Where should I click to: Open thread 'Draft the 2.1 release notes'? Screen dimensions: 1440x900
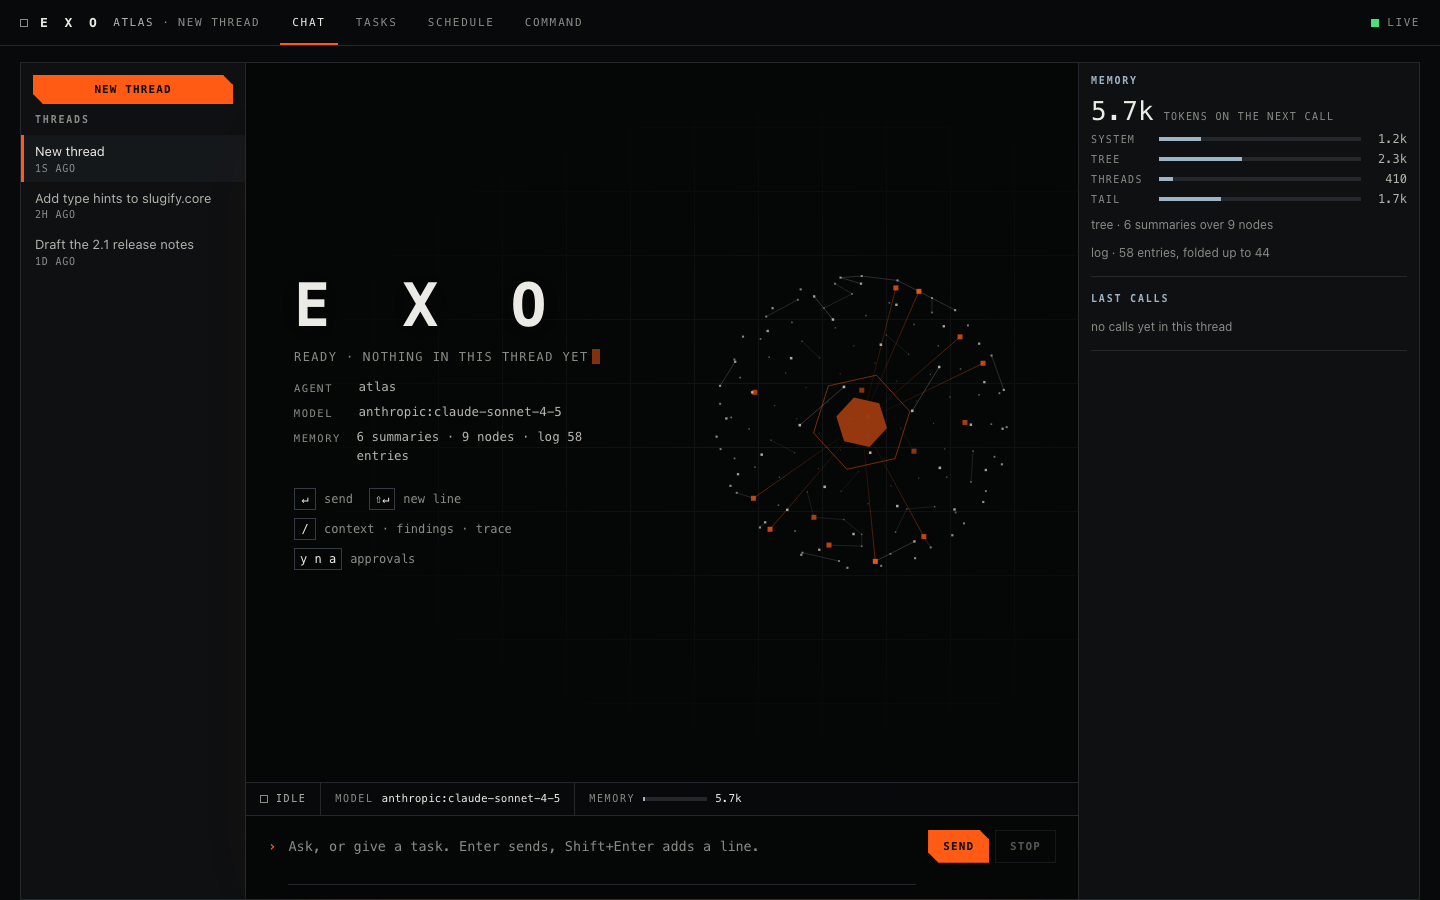pyautogui.click(x=133, y=252)
